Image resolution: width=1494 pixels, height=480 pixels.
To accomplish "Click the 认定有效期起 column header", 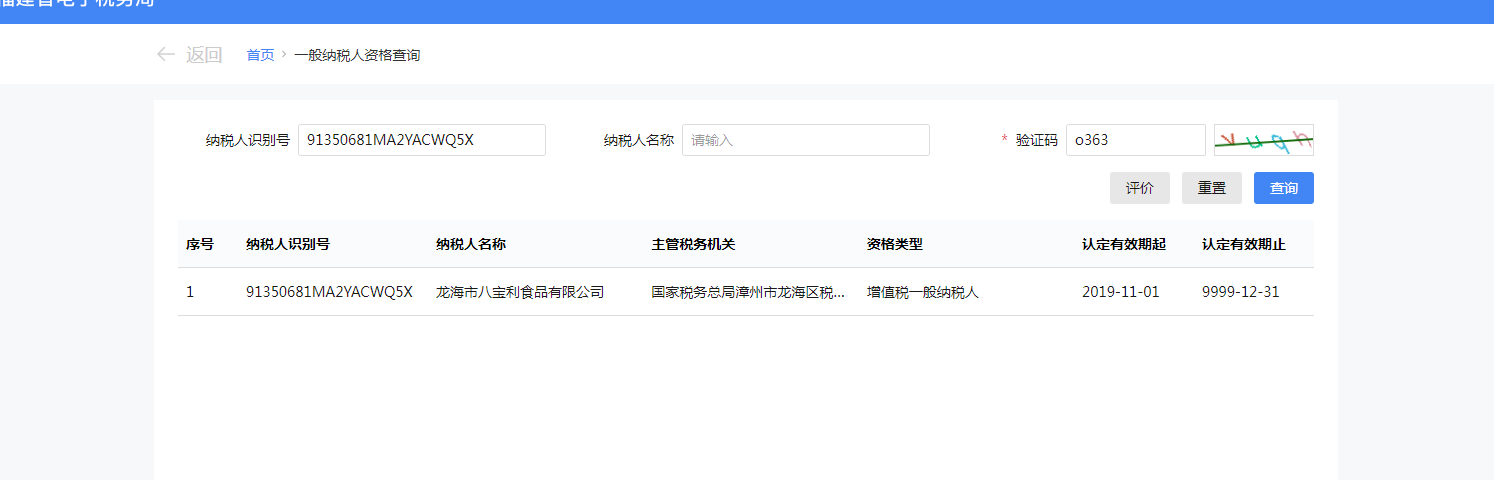I will tap(1123, 244).
